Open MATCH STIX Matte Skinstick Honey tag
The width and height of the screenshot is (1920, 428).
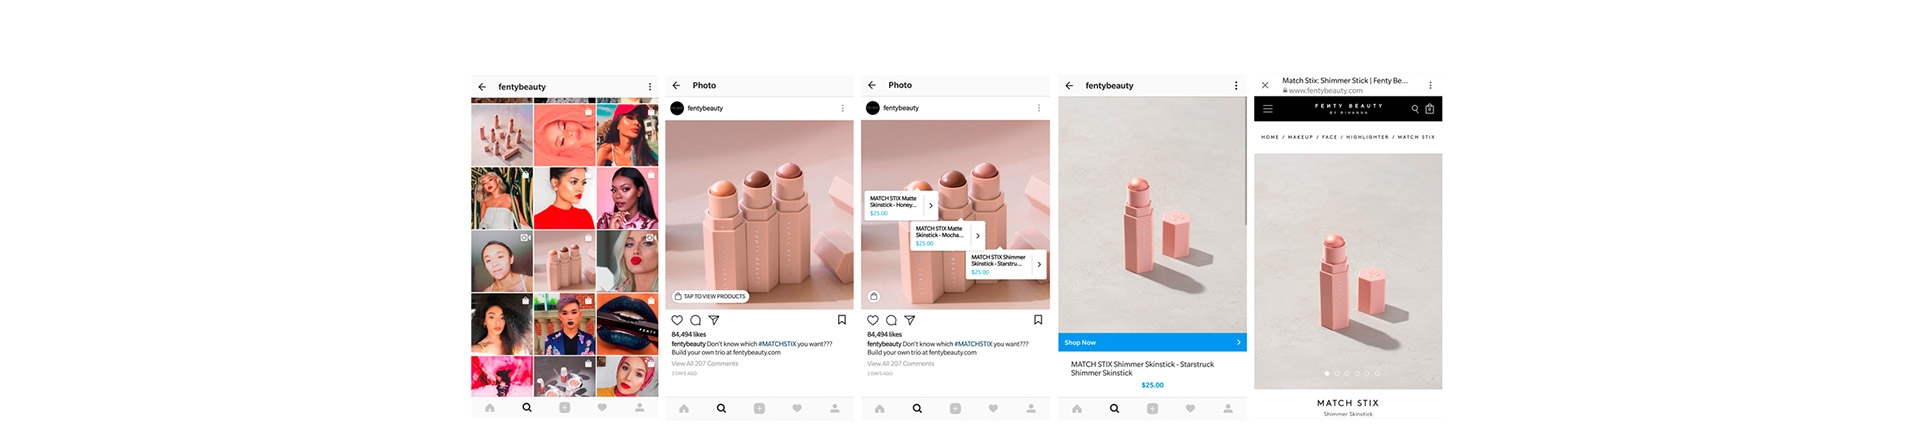point(900,205)
